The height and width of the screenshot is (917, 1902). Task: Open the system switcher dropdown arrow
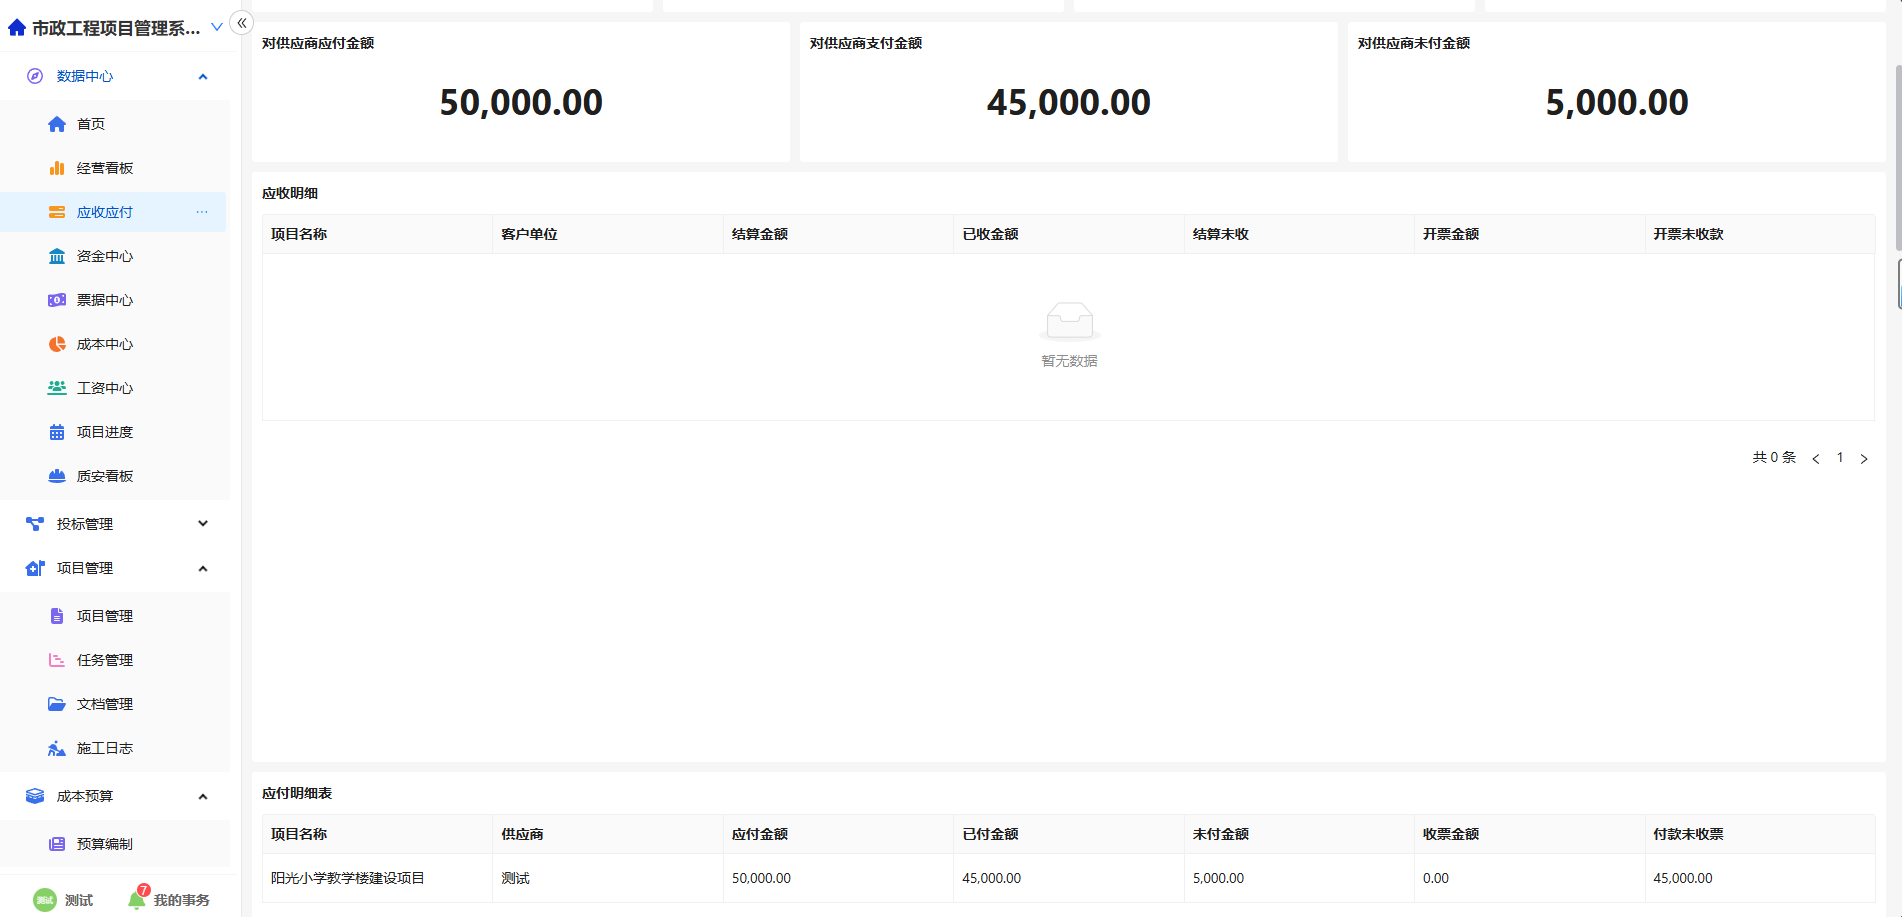[217, 27]
